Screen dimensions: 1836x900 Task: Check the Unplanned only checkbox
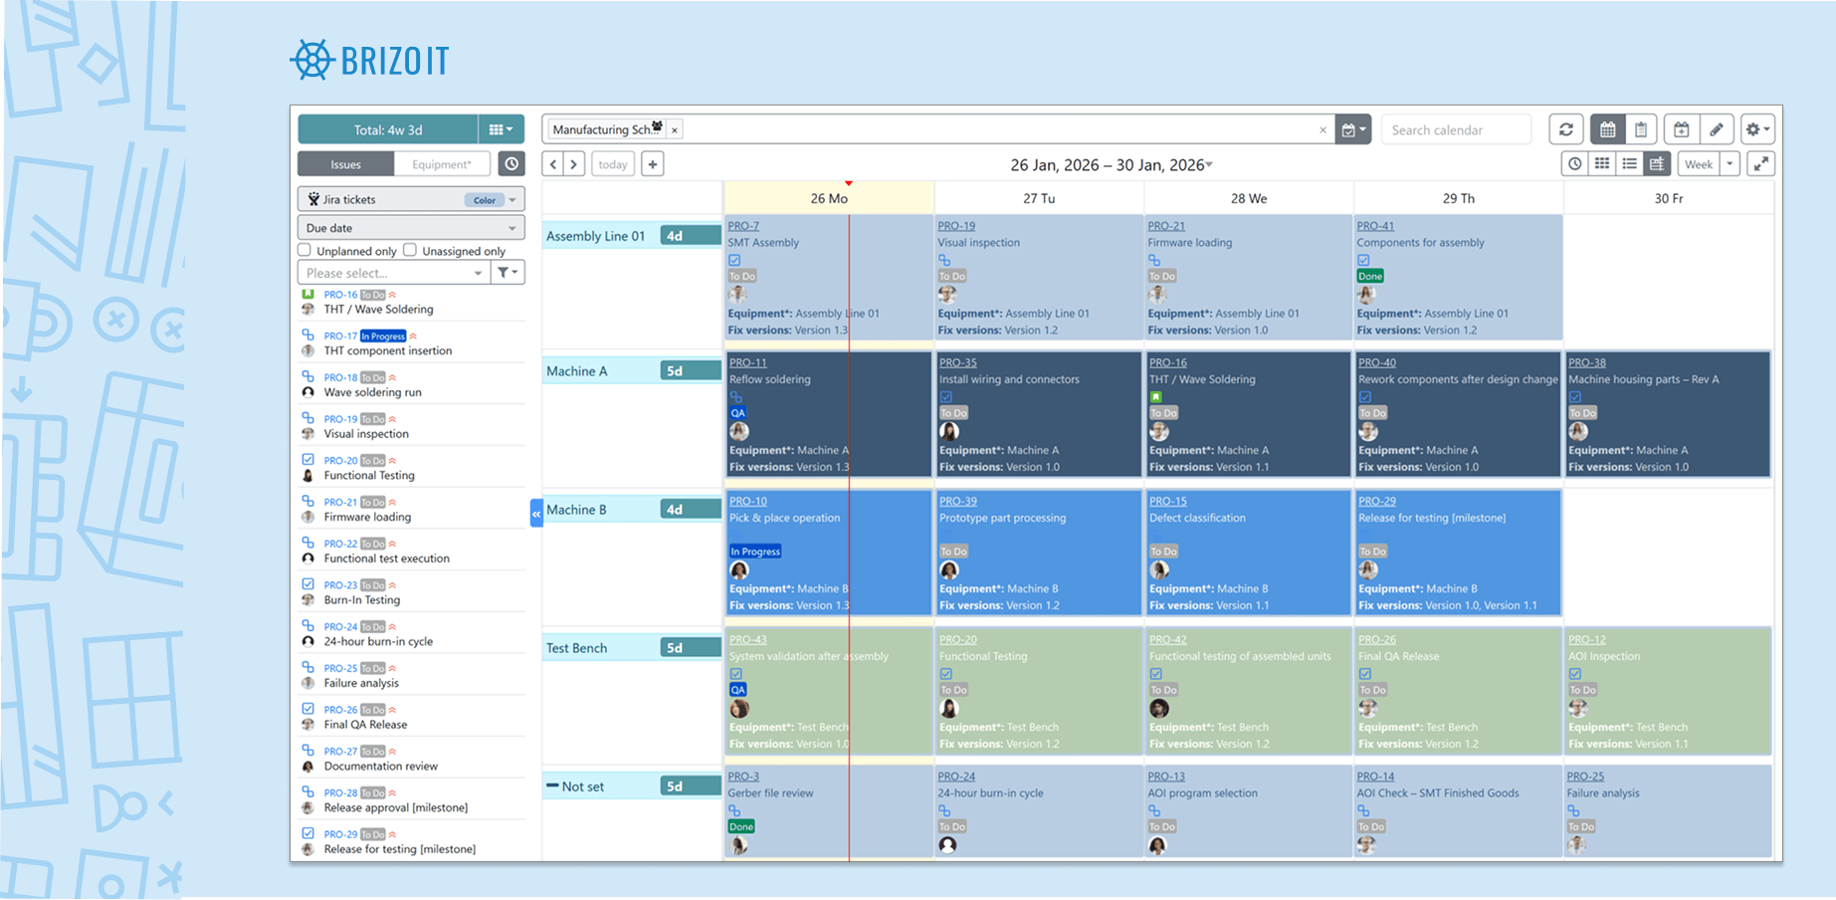pyautogui.click(x=303, y=250)
